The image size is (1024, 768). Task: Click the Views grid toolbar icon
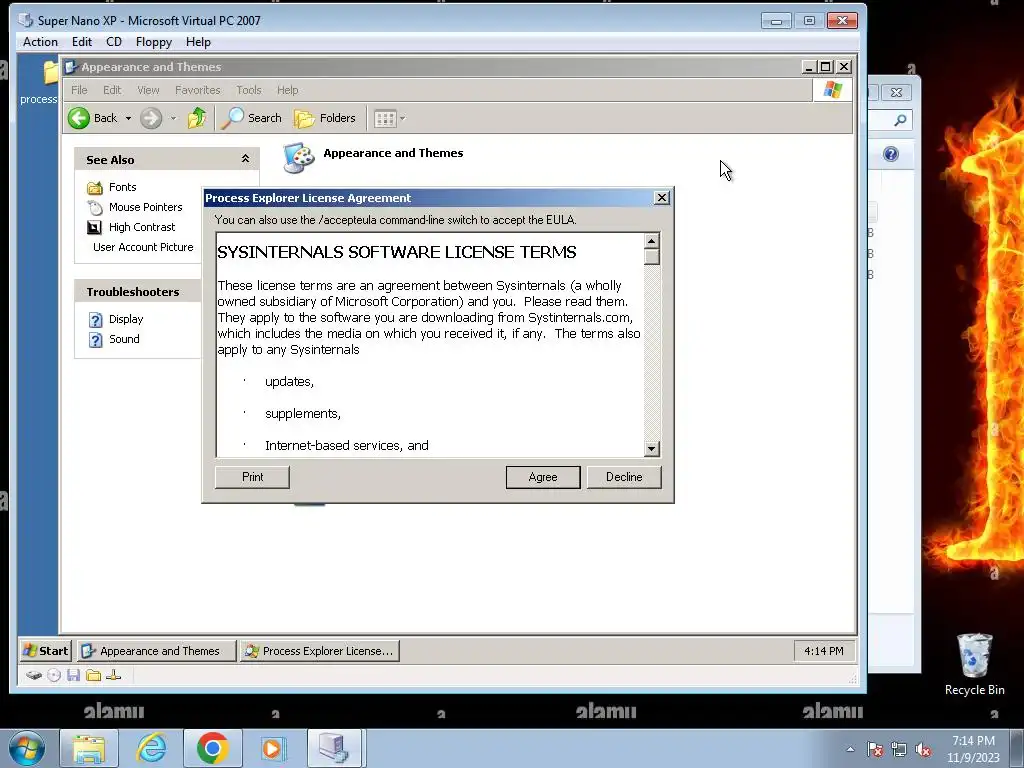point(385,119)
